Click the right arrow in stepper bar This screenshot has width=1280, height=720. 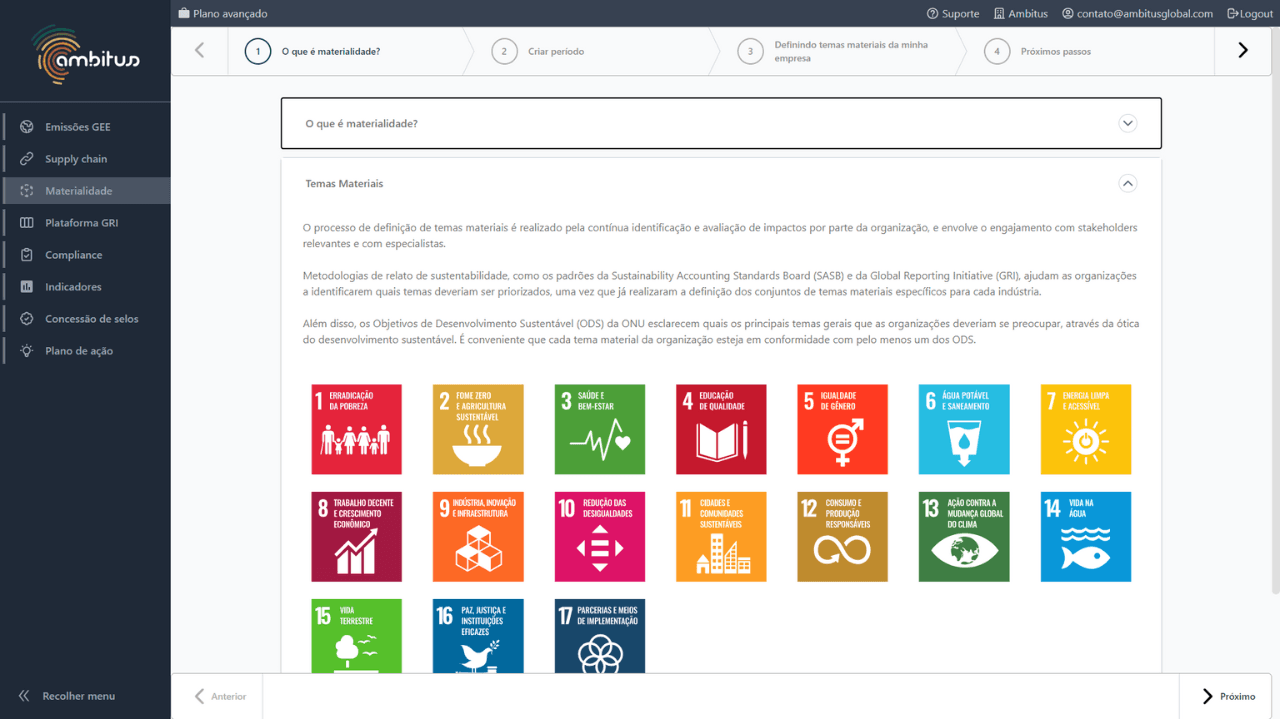pyautogui.click(x=1243, y=51)
